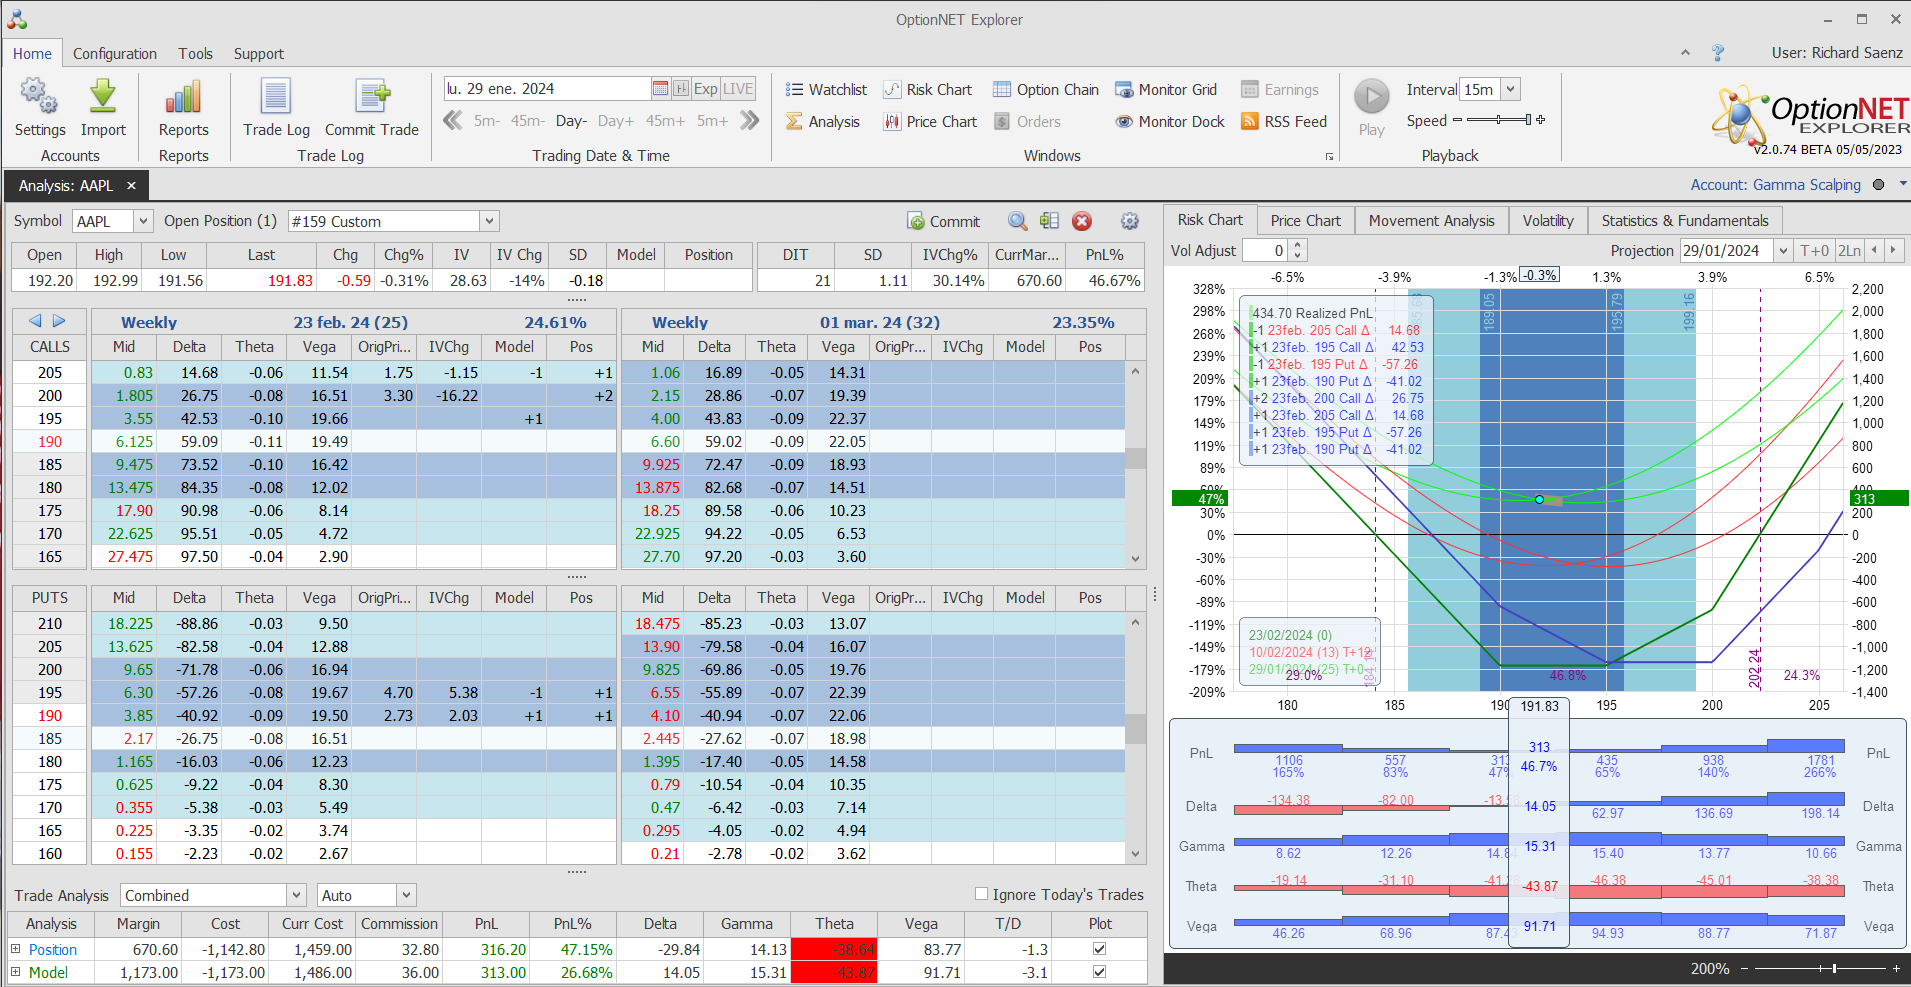Open Risk Chart from Windows group
Image resolution: width=1911 pixels, height=987 pixels.
[927, 89]
